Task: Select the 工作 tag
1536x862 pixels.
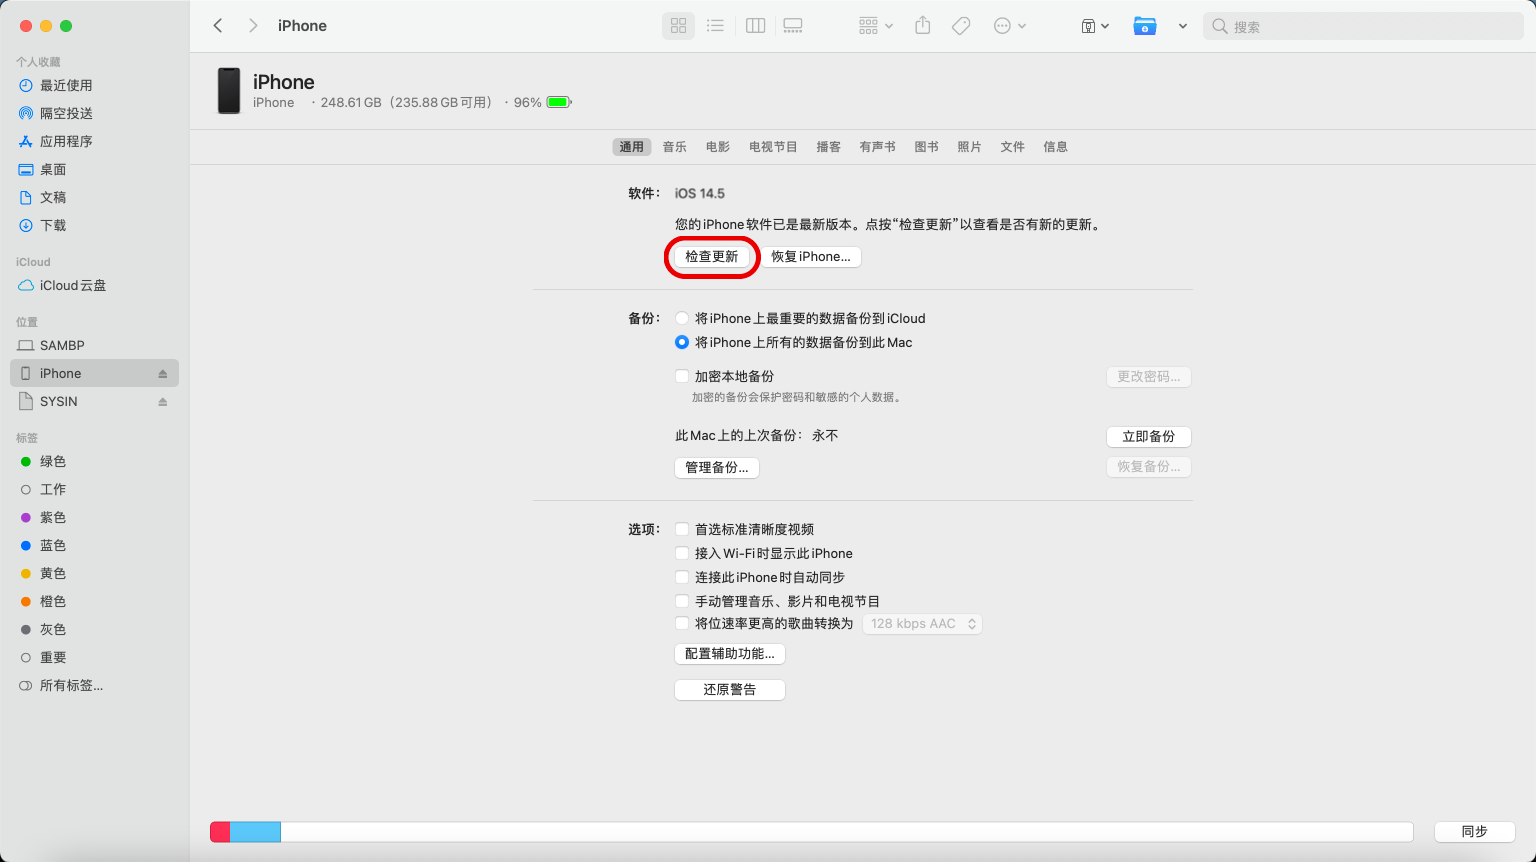Action: click(x=94, y=489)
